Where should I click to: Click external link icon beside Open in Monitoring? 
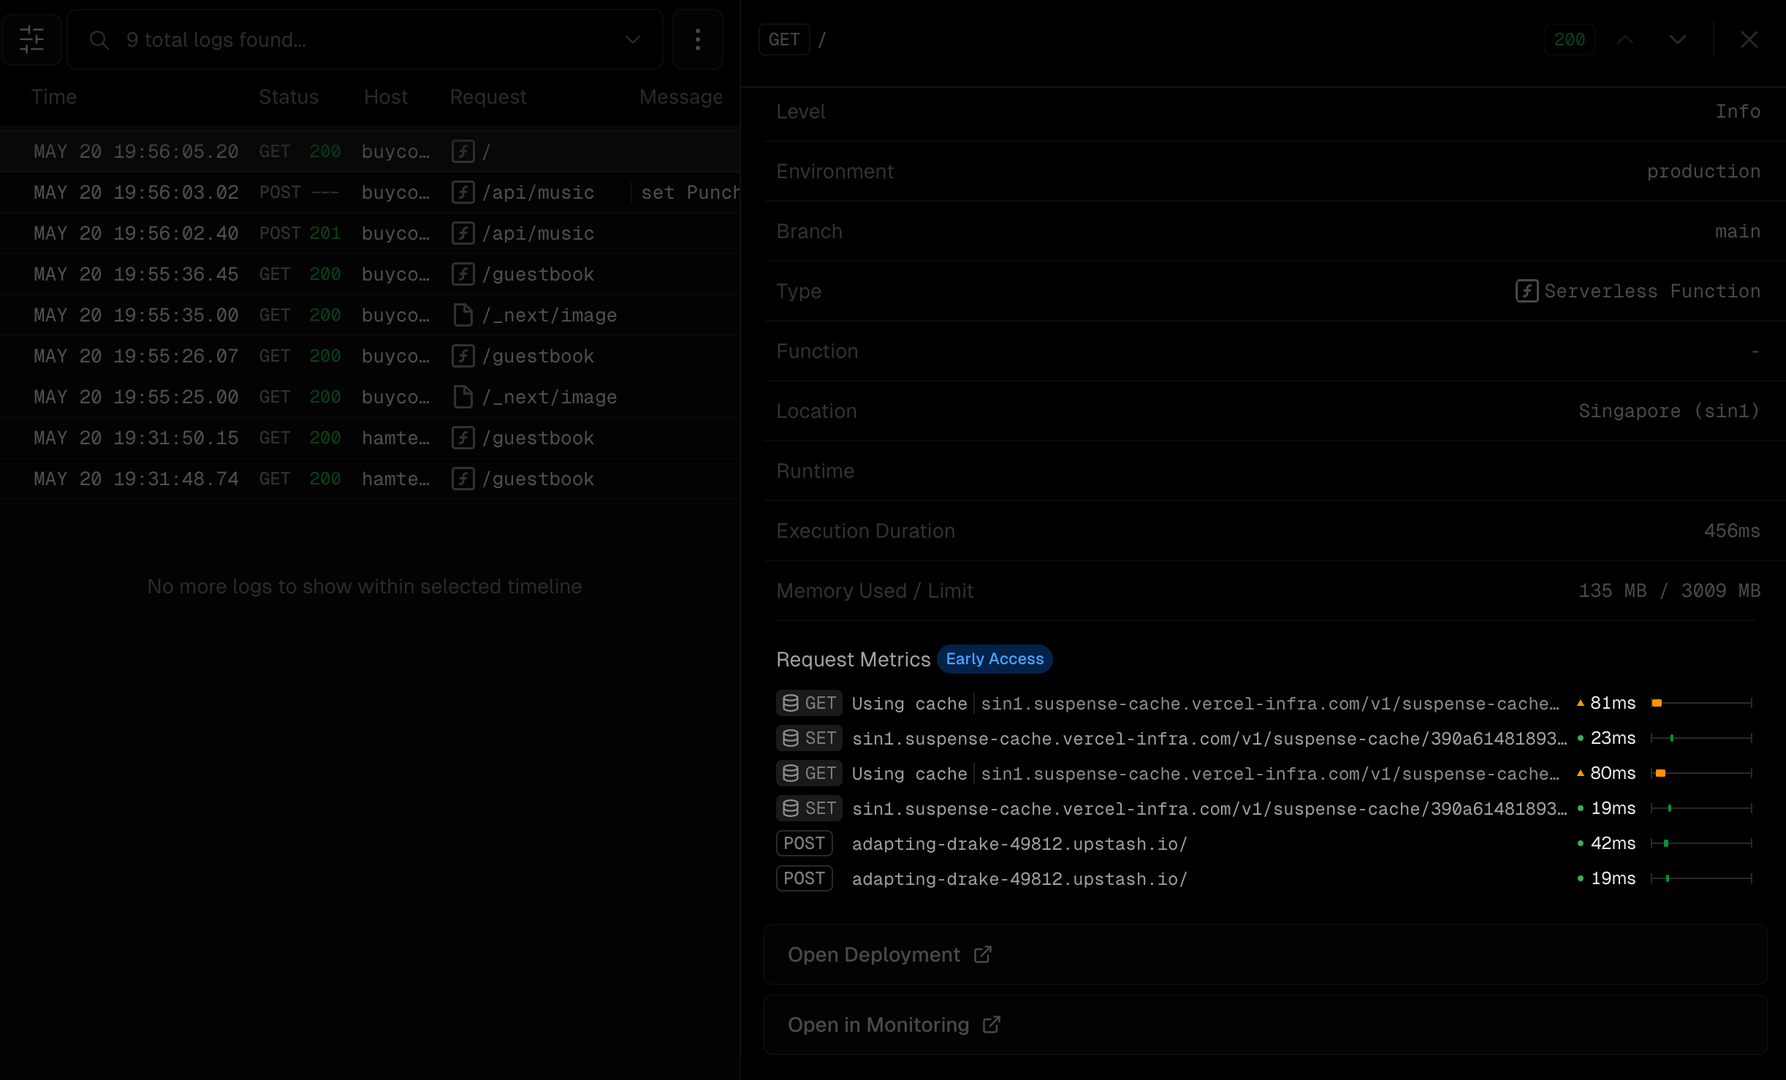click(991, 1024)
